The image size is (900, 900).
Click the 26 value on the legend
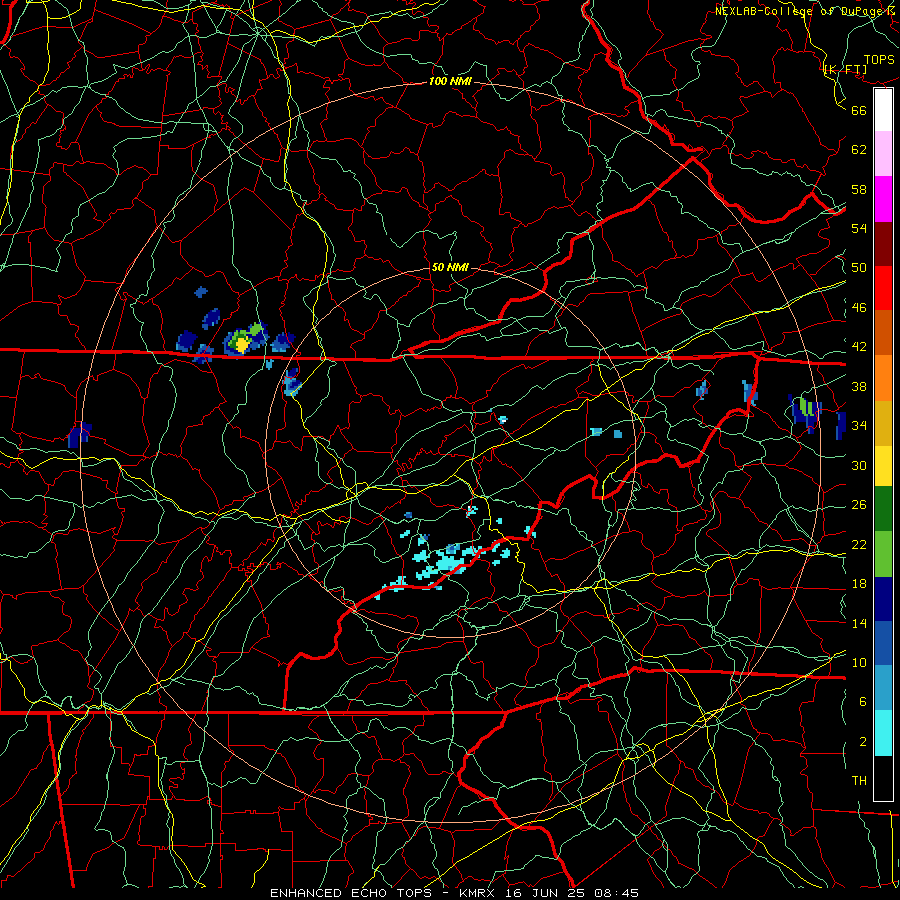[x=859, y=505]
